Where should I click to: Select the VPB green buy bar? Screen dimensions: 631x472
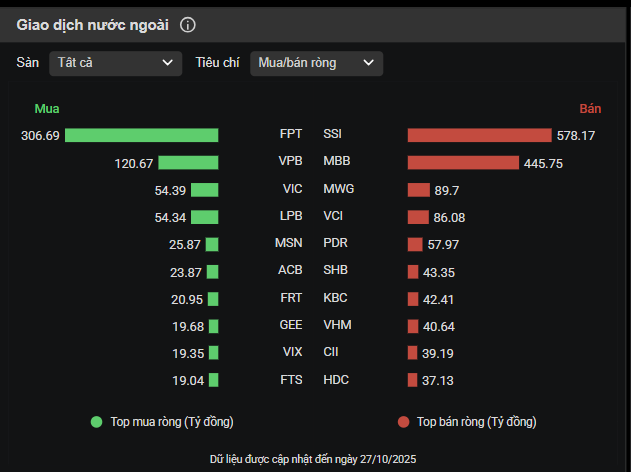pyautogui.click(x=188, y=163)
